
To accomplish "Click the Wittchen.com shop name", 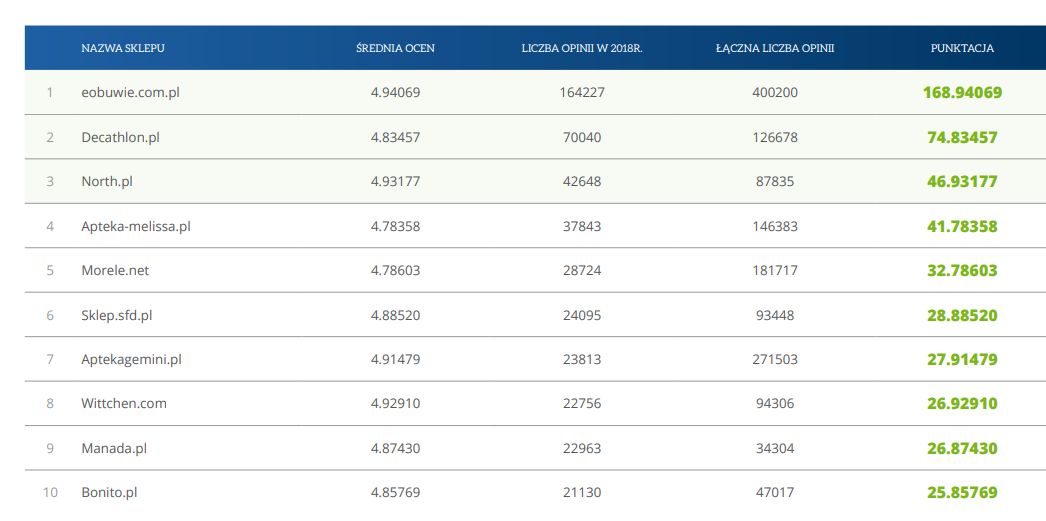I will (124, 403).
